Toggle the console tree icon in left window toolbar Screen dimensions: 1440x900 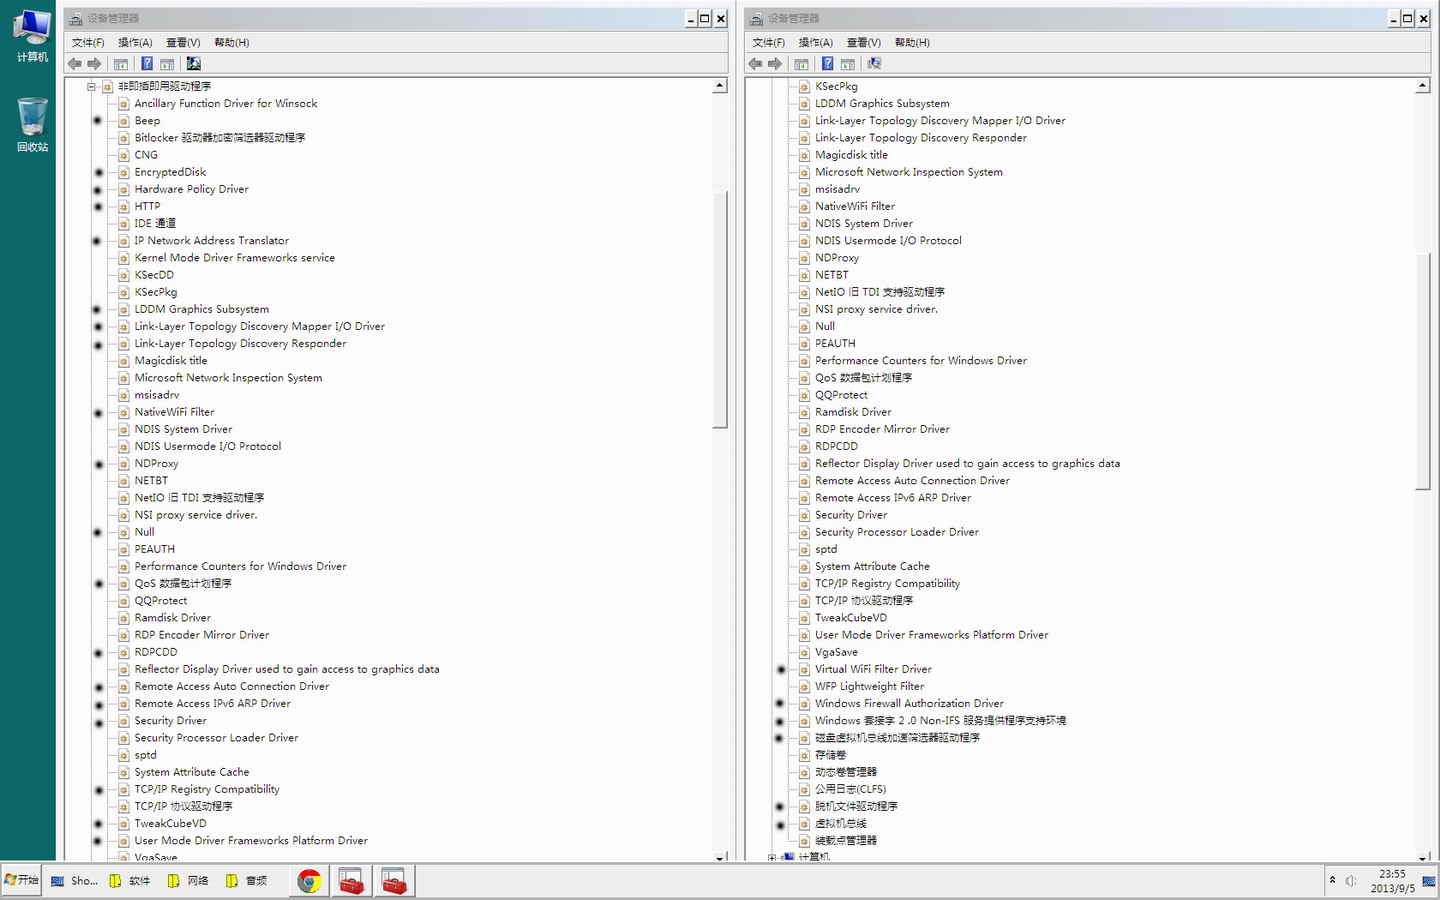click(x=121, y=64)
